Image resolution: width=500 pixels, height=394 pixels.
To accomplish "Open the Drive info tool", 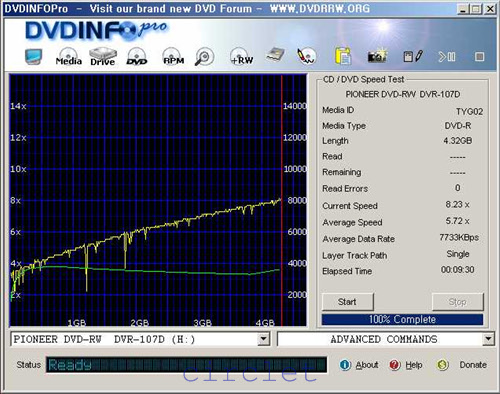I will point(103,56).
